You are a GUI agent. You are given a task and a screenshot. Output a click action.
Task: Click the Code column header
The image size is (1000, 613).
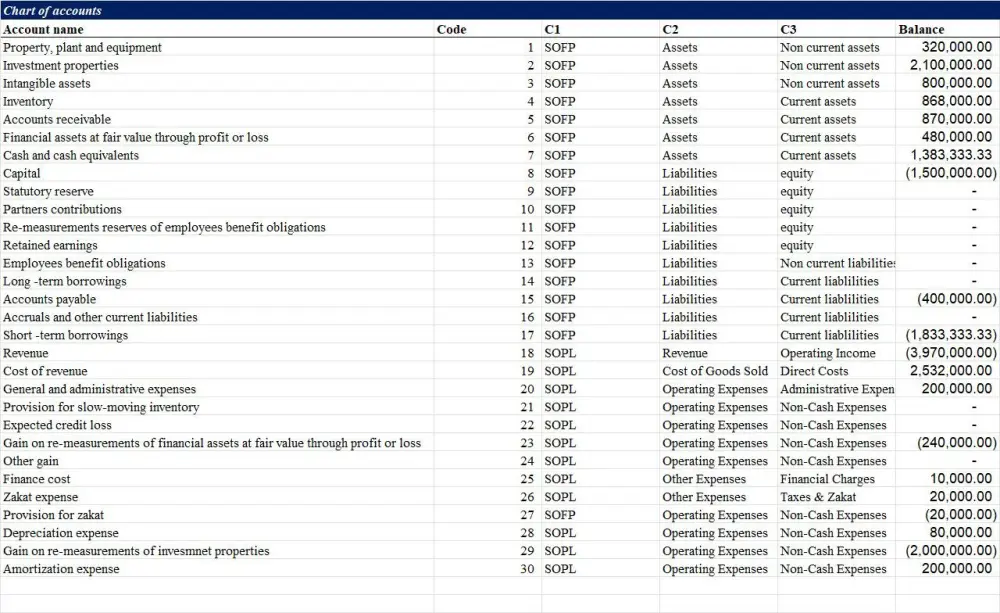451,29
